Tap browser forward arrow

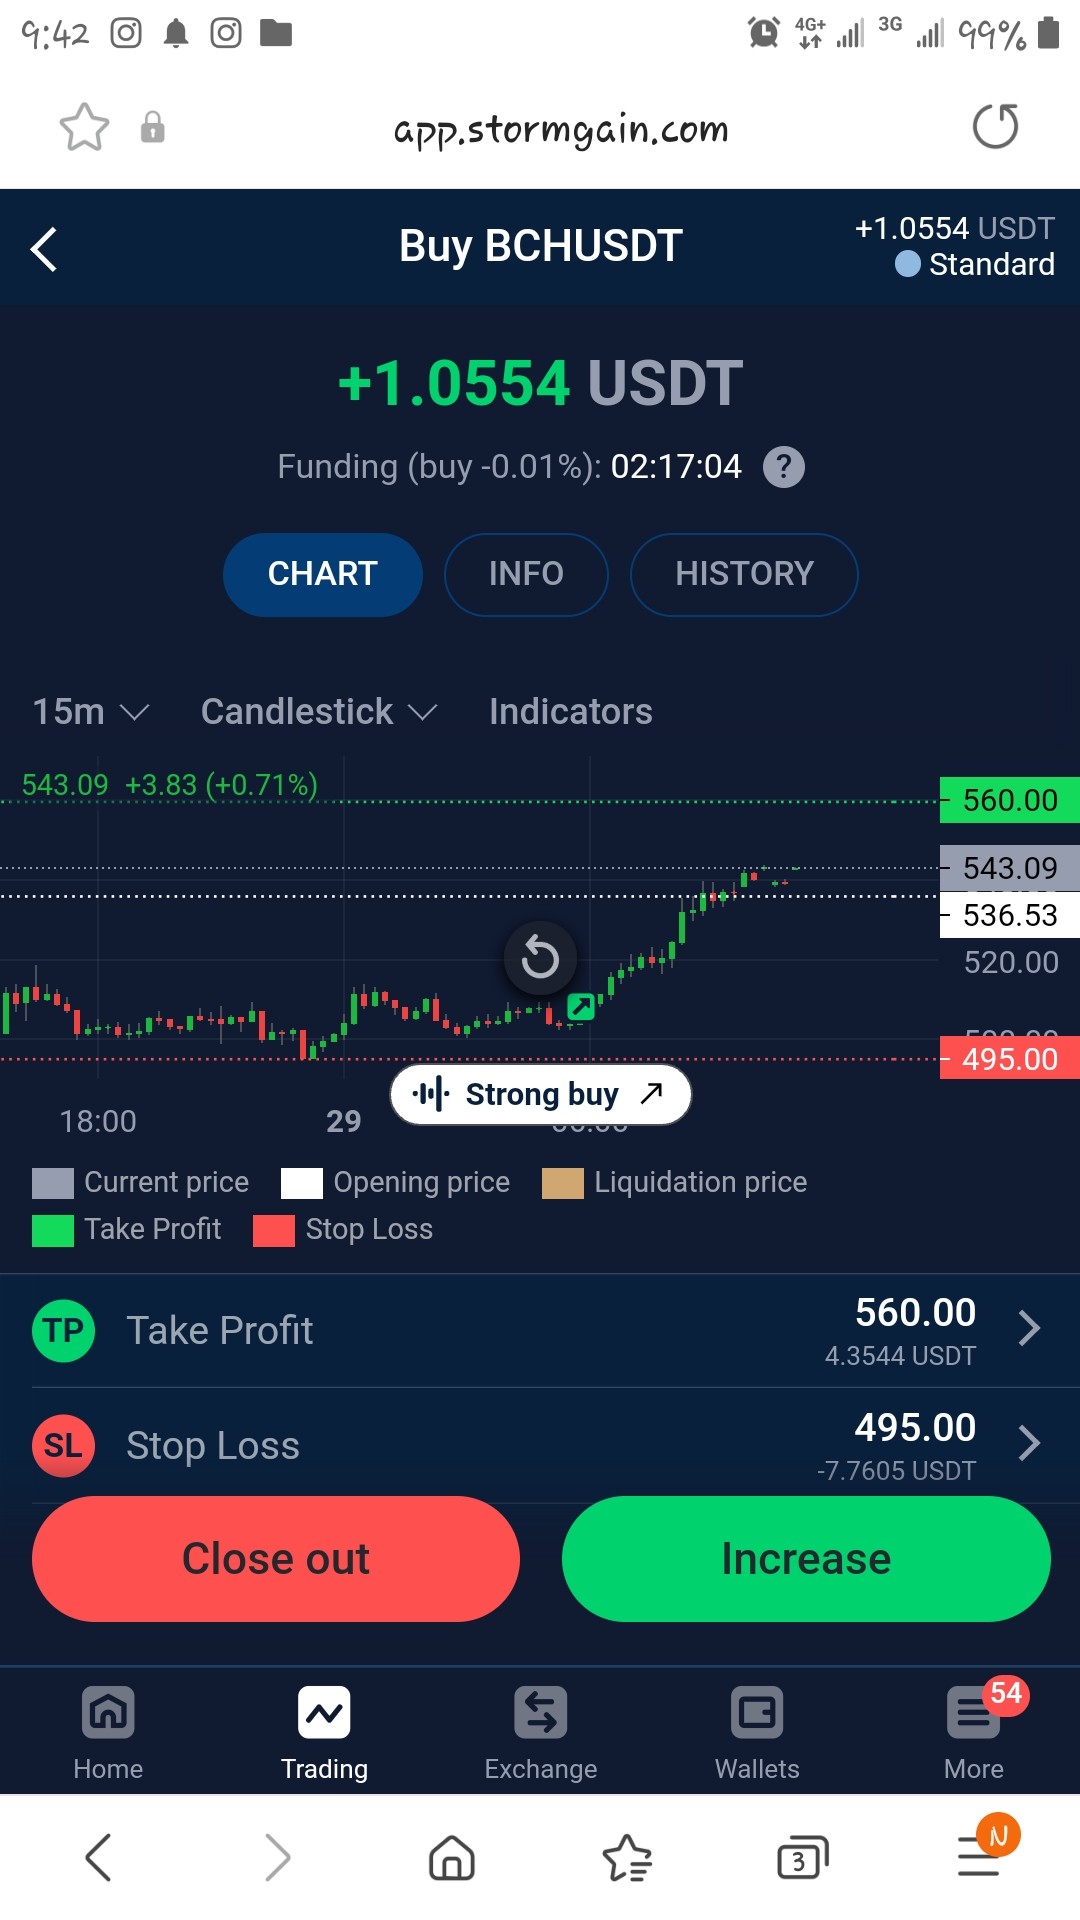(x=278, y=1857)
